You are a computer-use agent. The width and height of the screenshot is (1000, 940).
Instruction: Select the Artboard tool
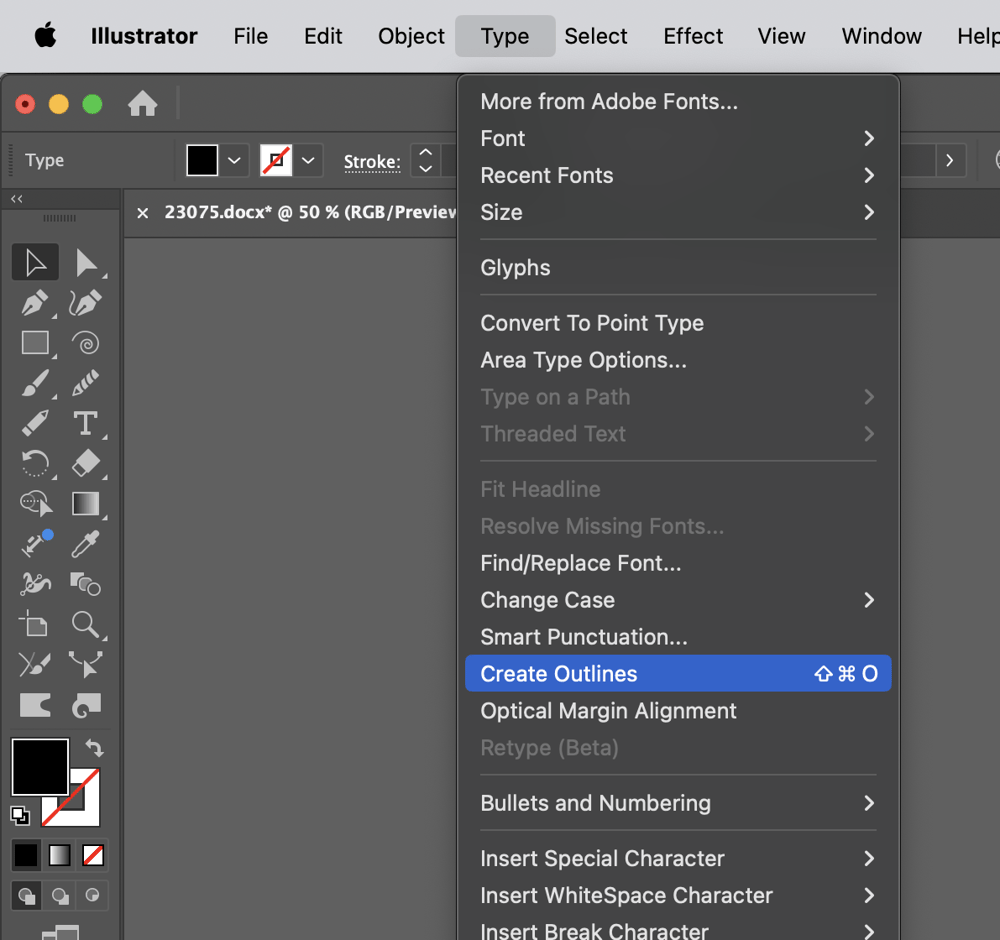(33, 624)
